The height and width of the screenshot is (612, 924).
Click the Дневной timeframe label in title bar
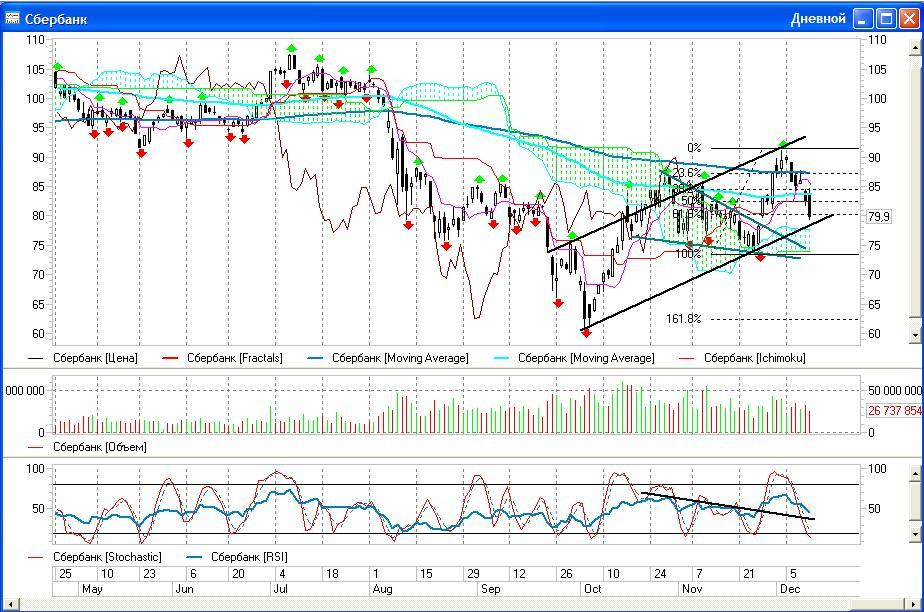click(x=818, y=19)
